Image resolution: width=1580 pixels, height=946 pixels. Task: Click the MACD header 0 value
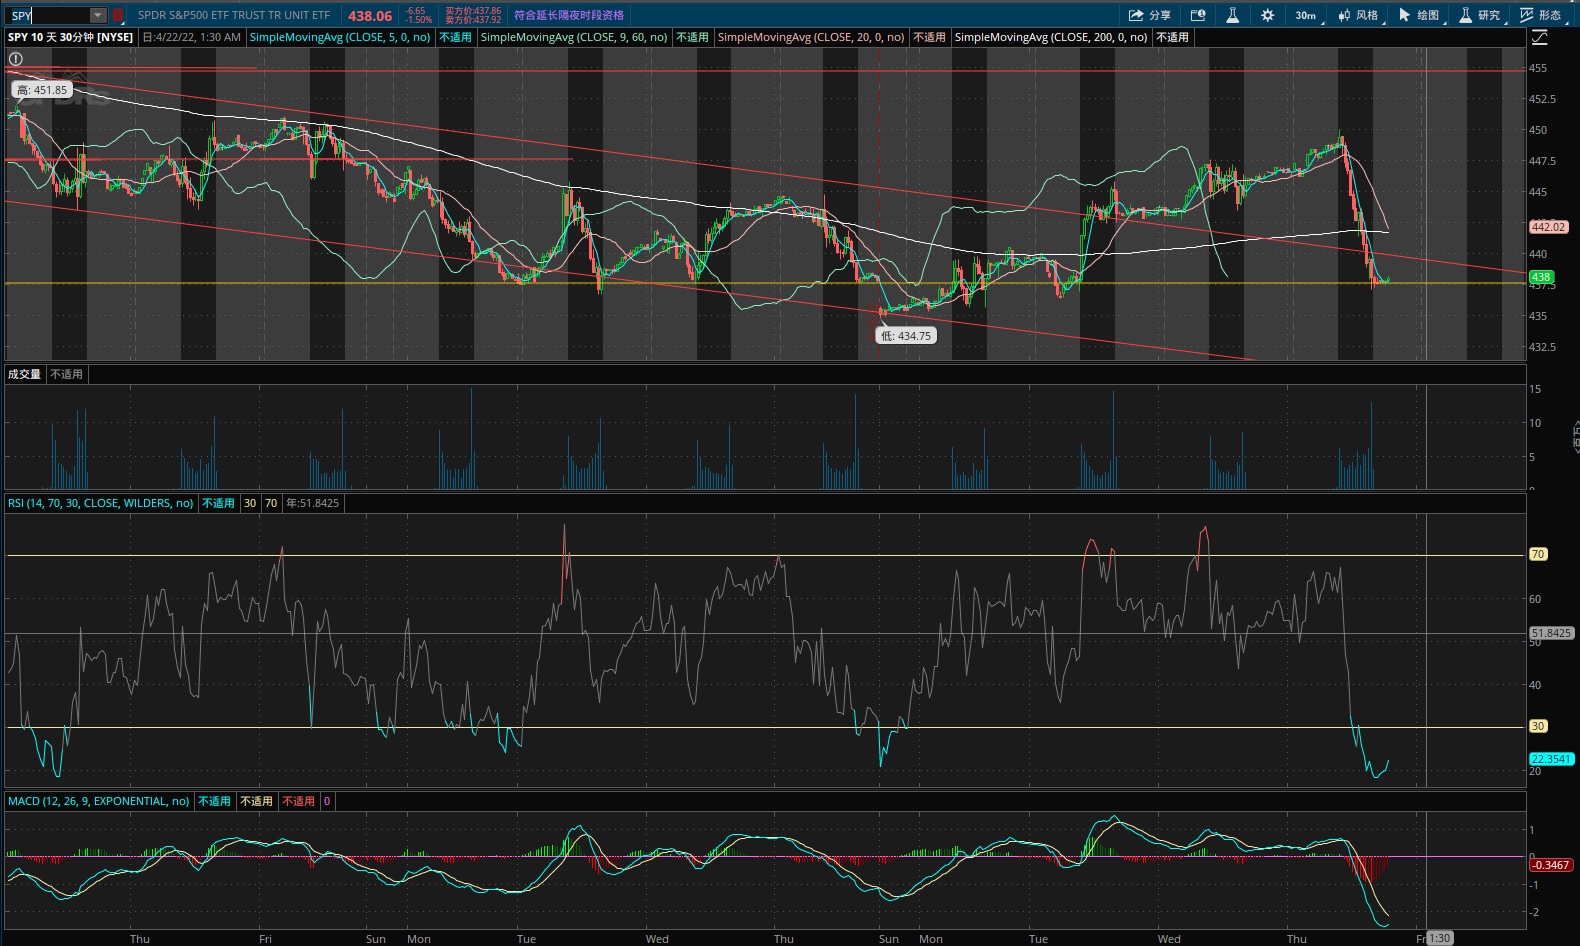327,801
